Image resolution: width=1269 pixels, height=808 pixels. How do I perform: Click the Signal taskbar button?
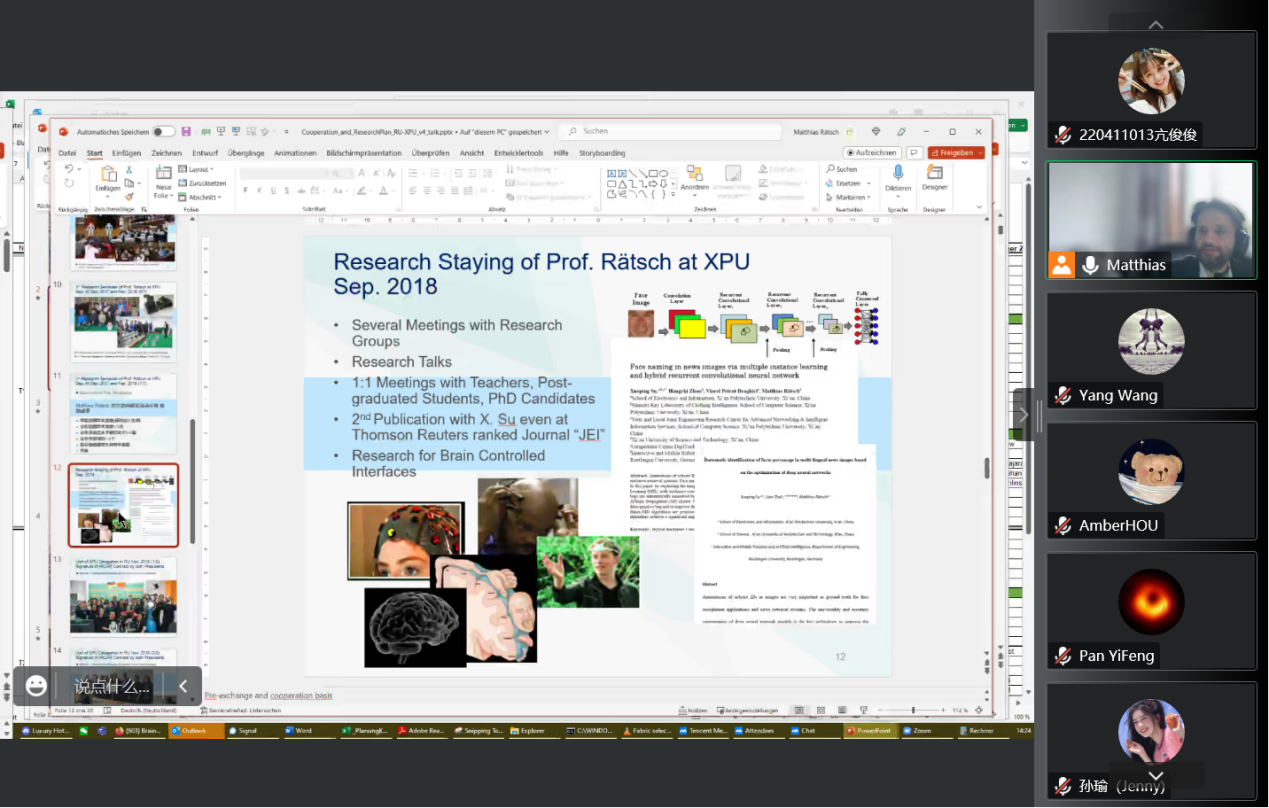(253, 731)
